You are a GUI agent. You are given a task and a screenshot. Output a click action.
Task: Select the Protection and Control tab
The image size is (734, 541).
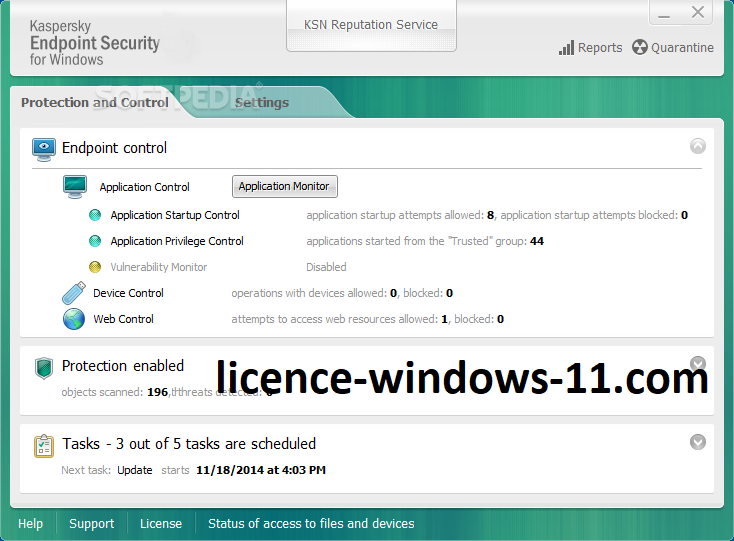click(x=95, y=103)
